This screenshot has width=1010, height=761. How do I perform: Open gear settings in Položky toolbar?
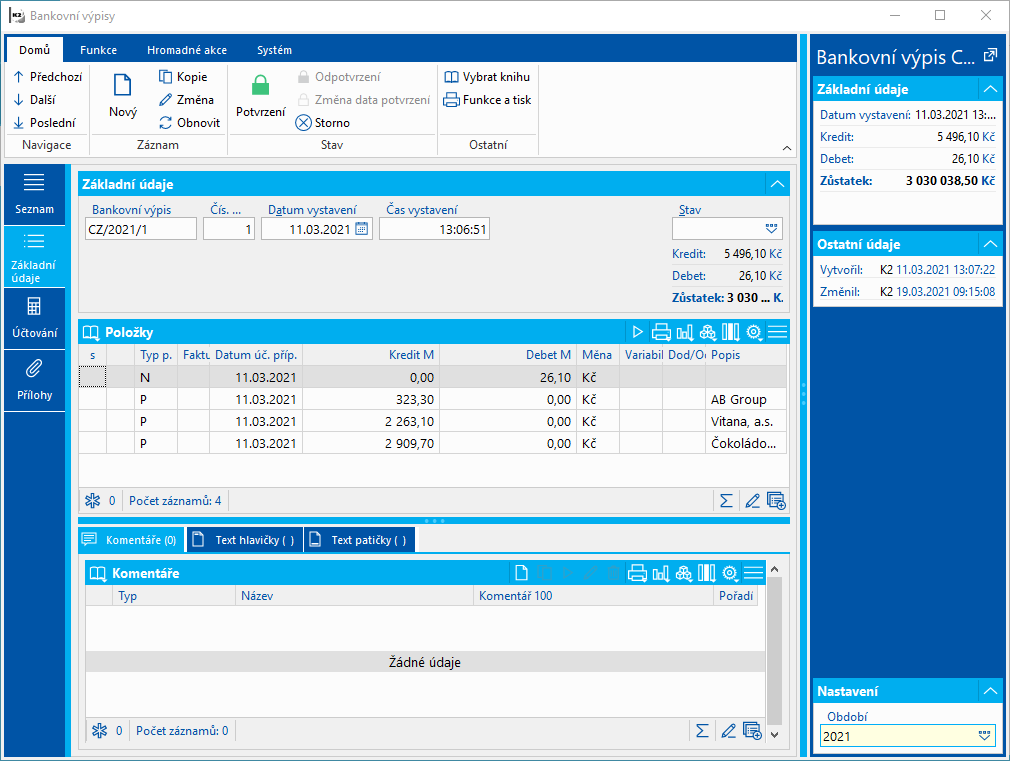754,332
